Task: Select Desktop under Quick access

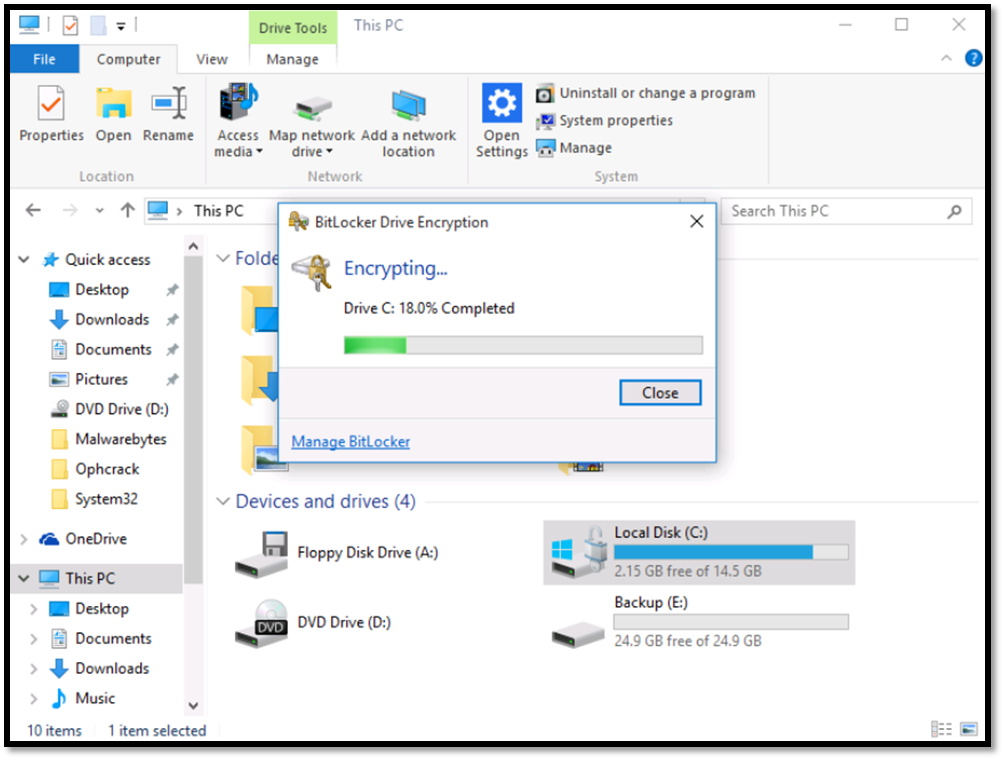Action: (102, 289)
